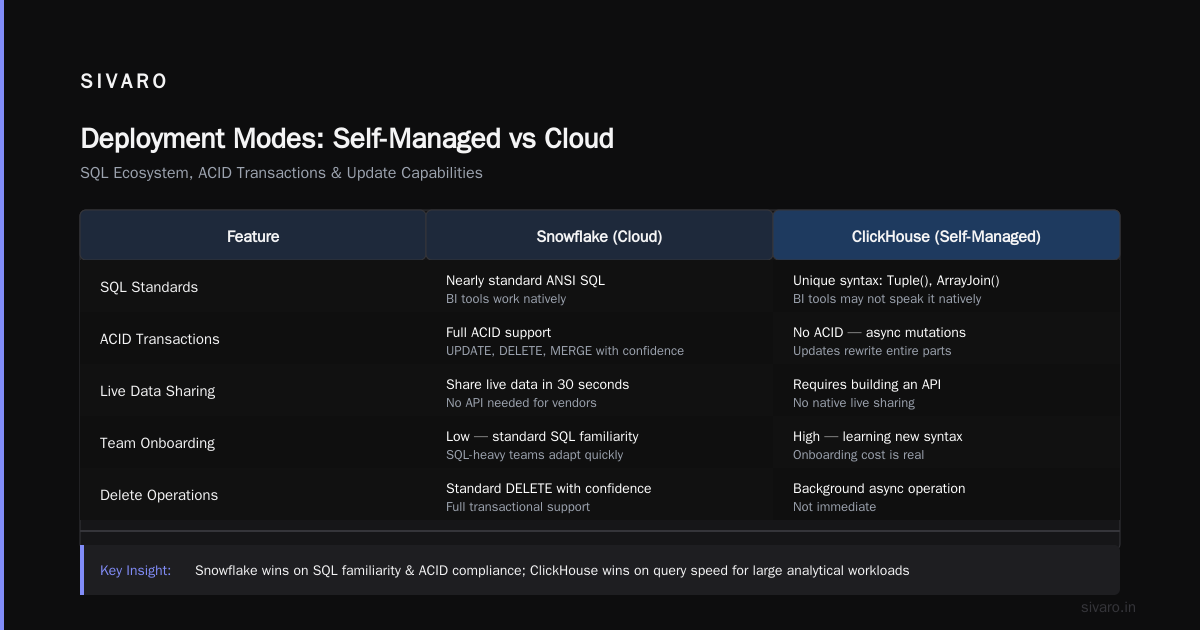The height and width of the screenshot is (630, 1200).
Task: Click "Standard DELETE with confidence" text
Action: 548,488
